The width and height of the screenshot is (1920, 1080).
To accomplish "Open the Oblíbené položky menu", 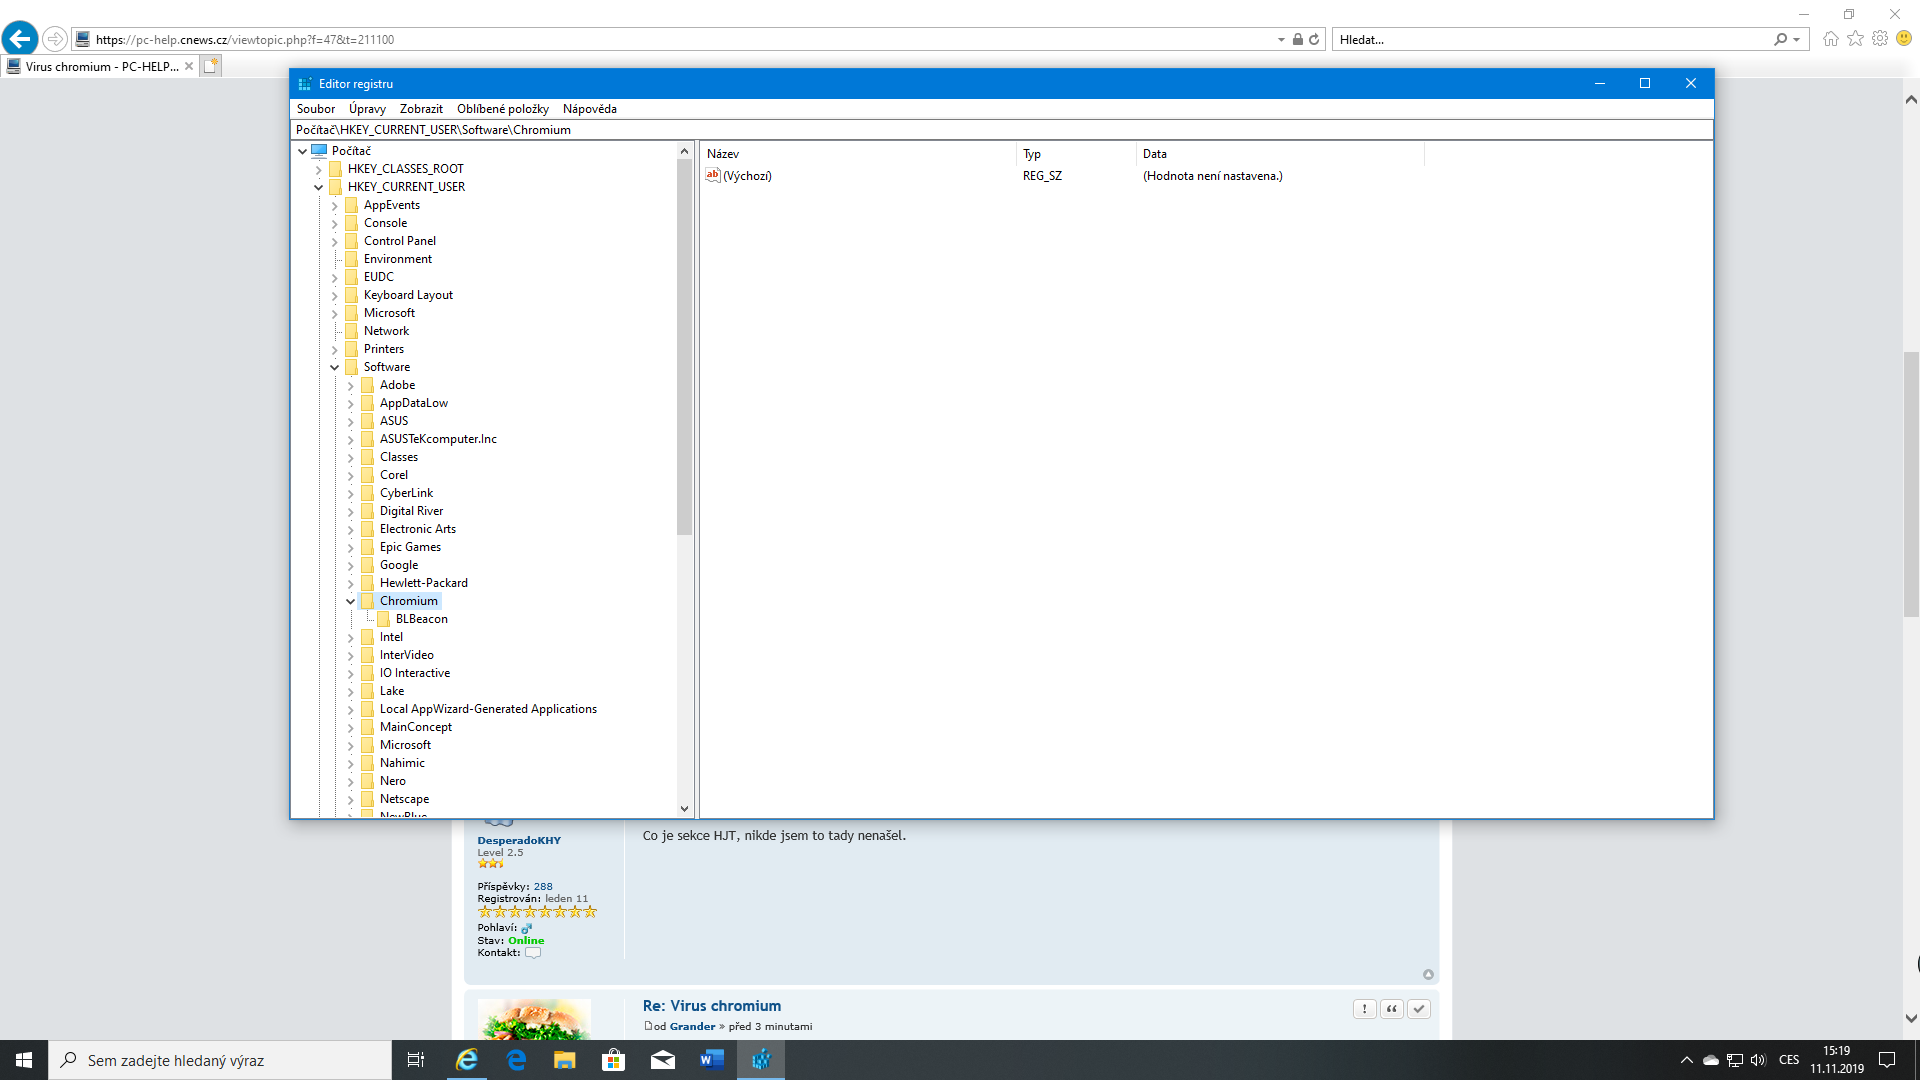I will coord(502,109).
